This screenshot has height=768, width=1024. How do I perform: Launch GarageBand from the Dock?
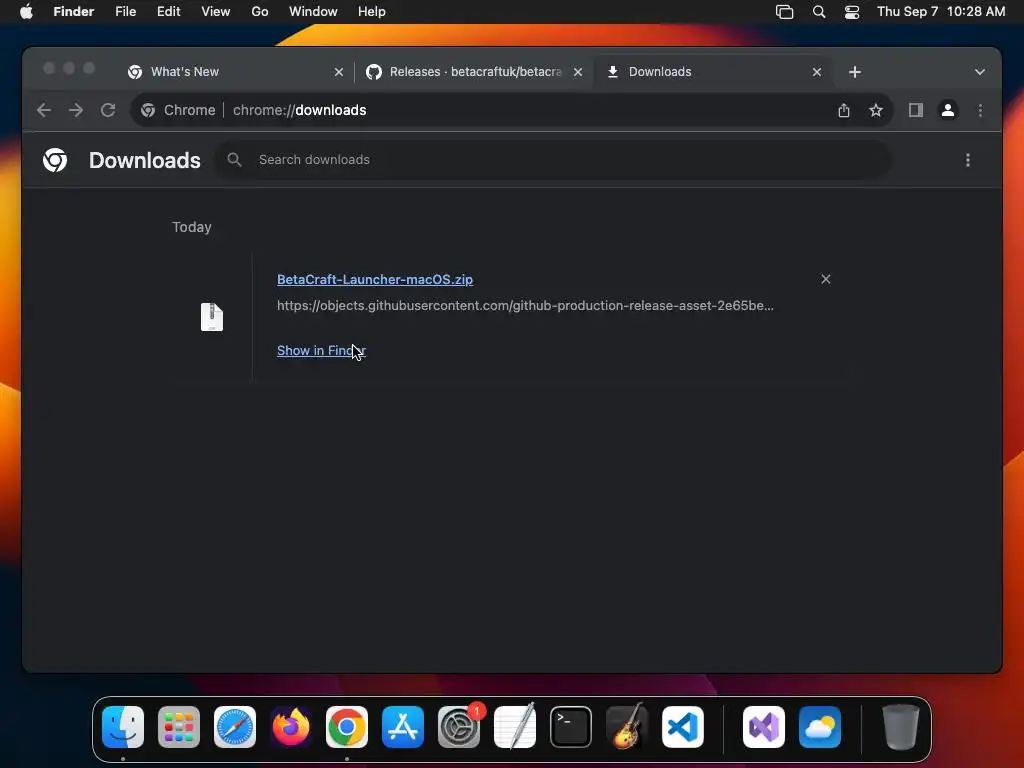[x=627, y=727]
